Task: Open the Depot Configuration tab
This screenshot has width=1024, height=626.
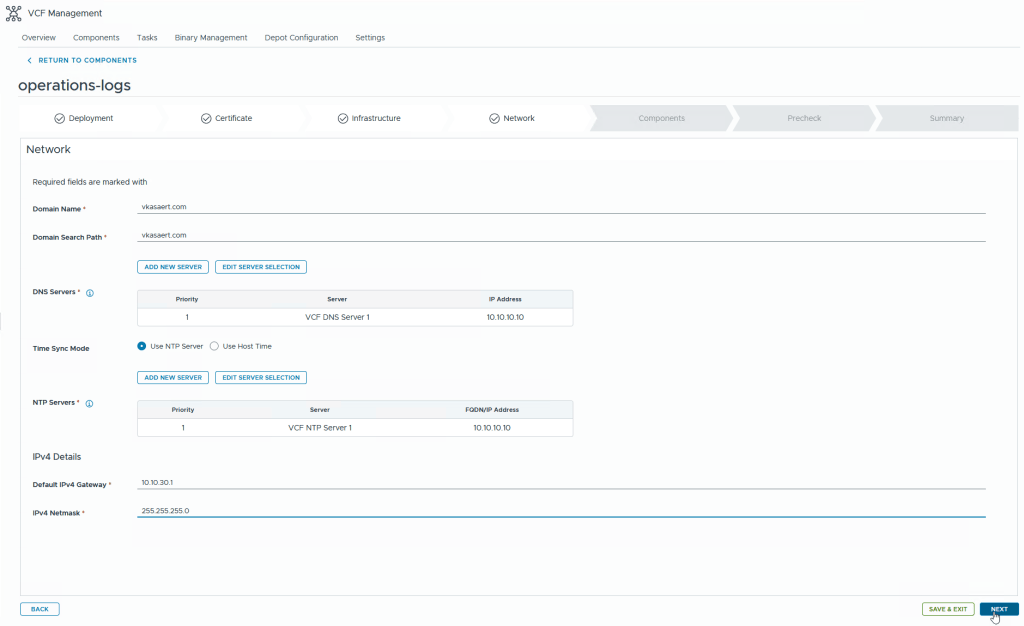Action: [301, 38]
